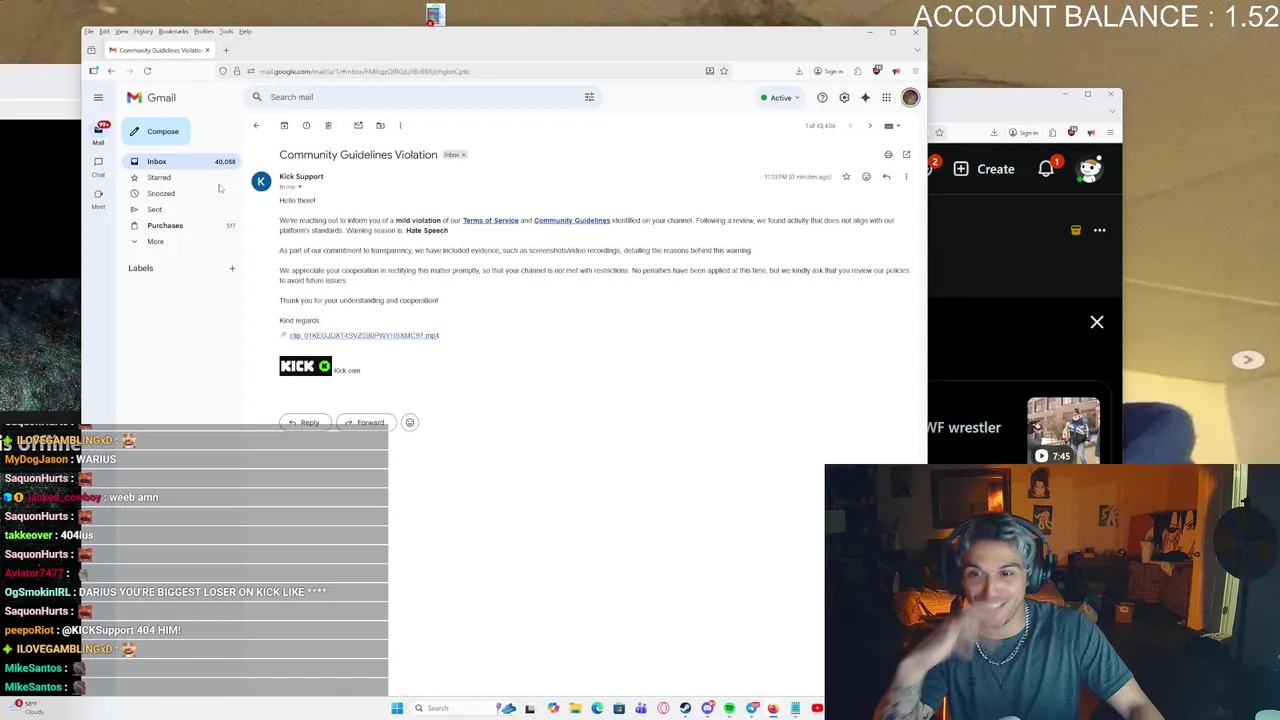The image size is (1280, 720).
Task: Open Google account avatar in Gmail
Action: pos(910,97)
